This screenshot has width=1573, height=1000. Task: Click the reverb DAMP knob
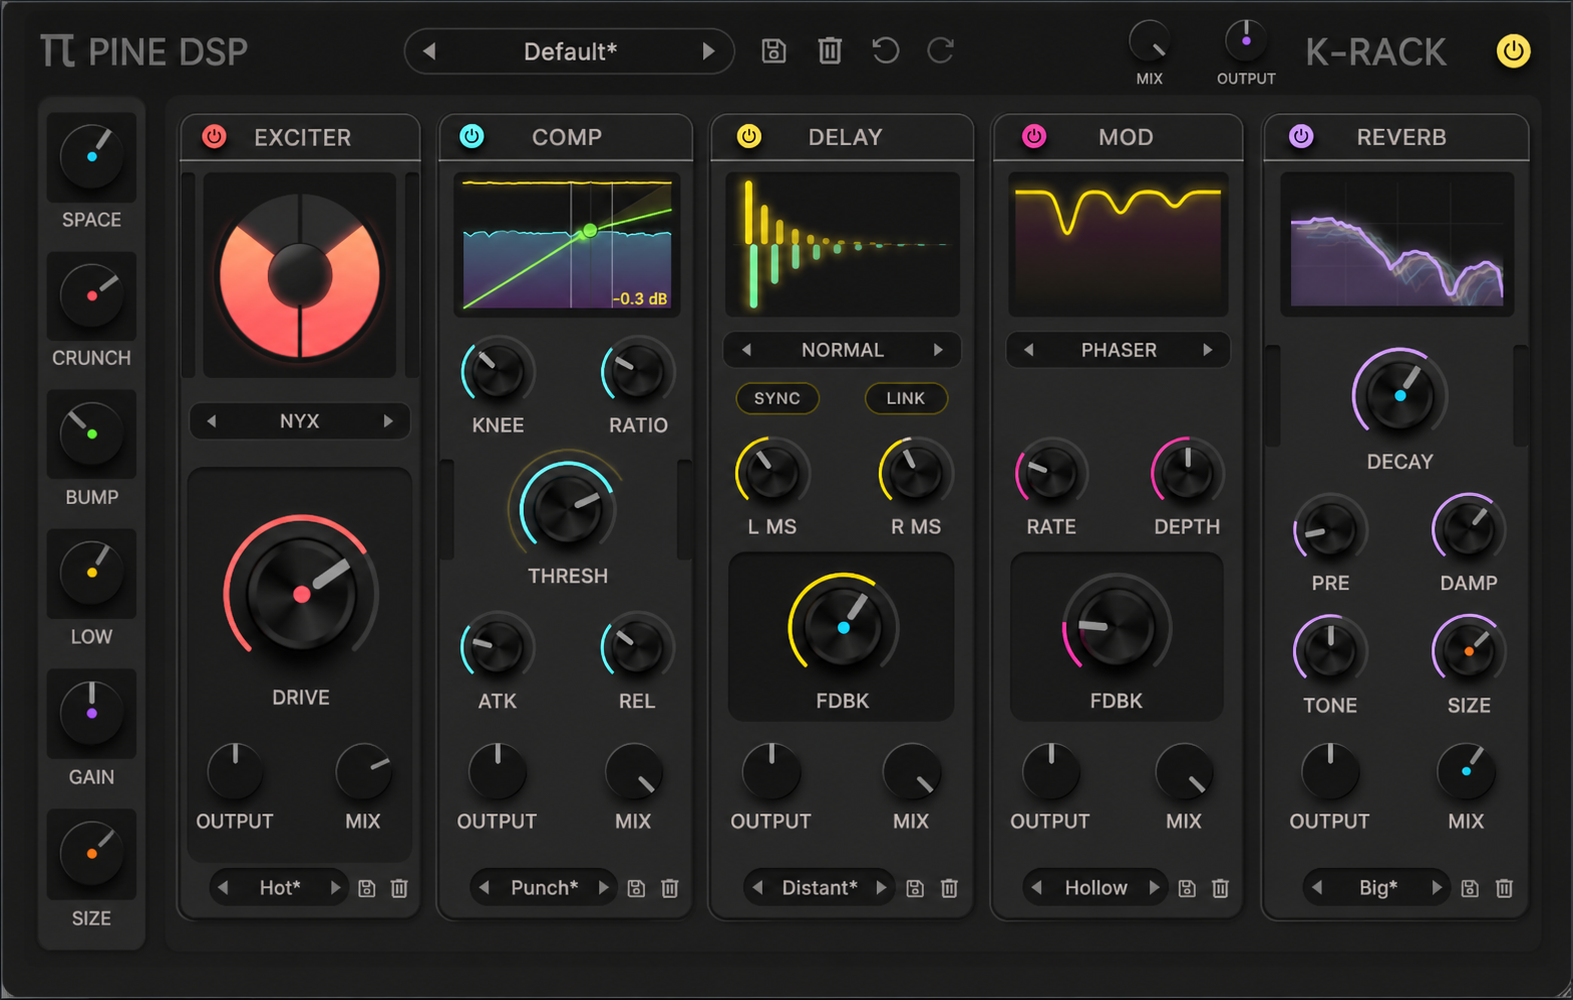coord(1468,531)
